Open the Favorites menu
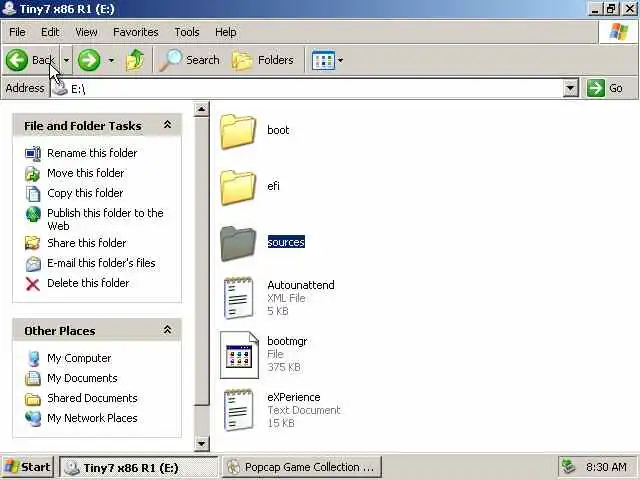 pos(136,32)
